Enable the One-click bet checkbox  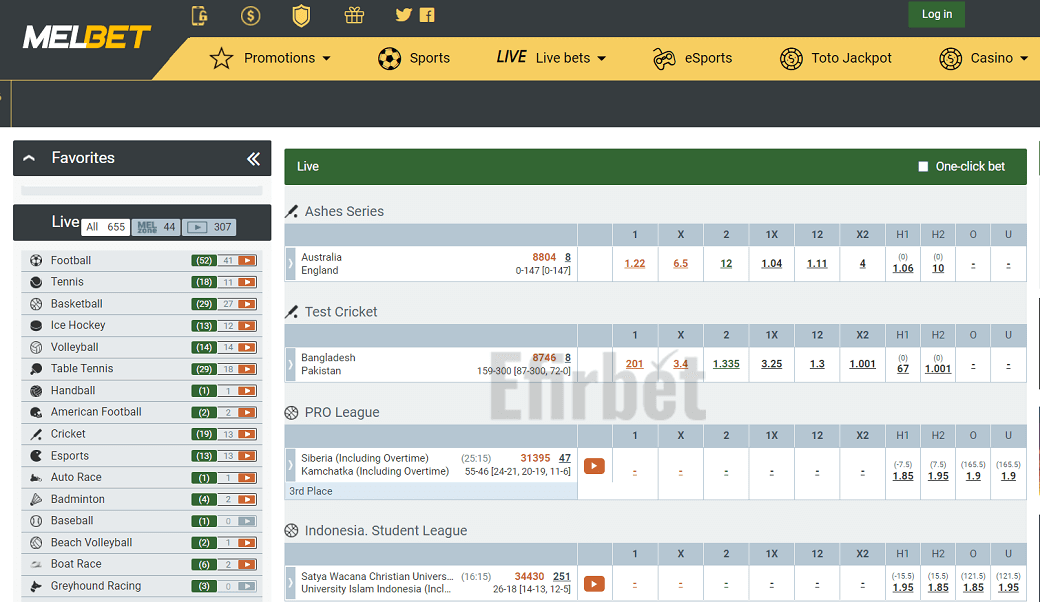coord(923,166)
